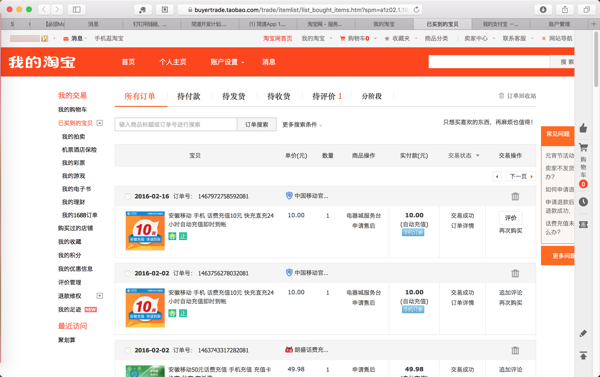Viewport: 600px width, 377px height.
Task: Expand 更多搜索条件 search options
Action: point(302,125)
